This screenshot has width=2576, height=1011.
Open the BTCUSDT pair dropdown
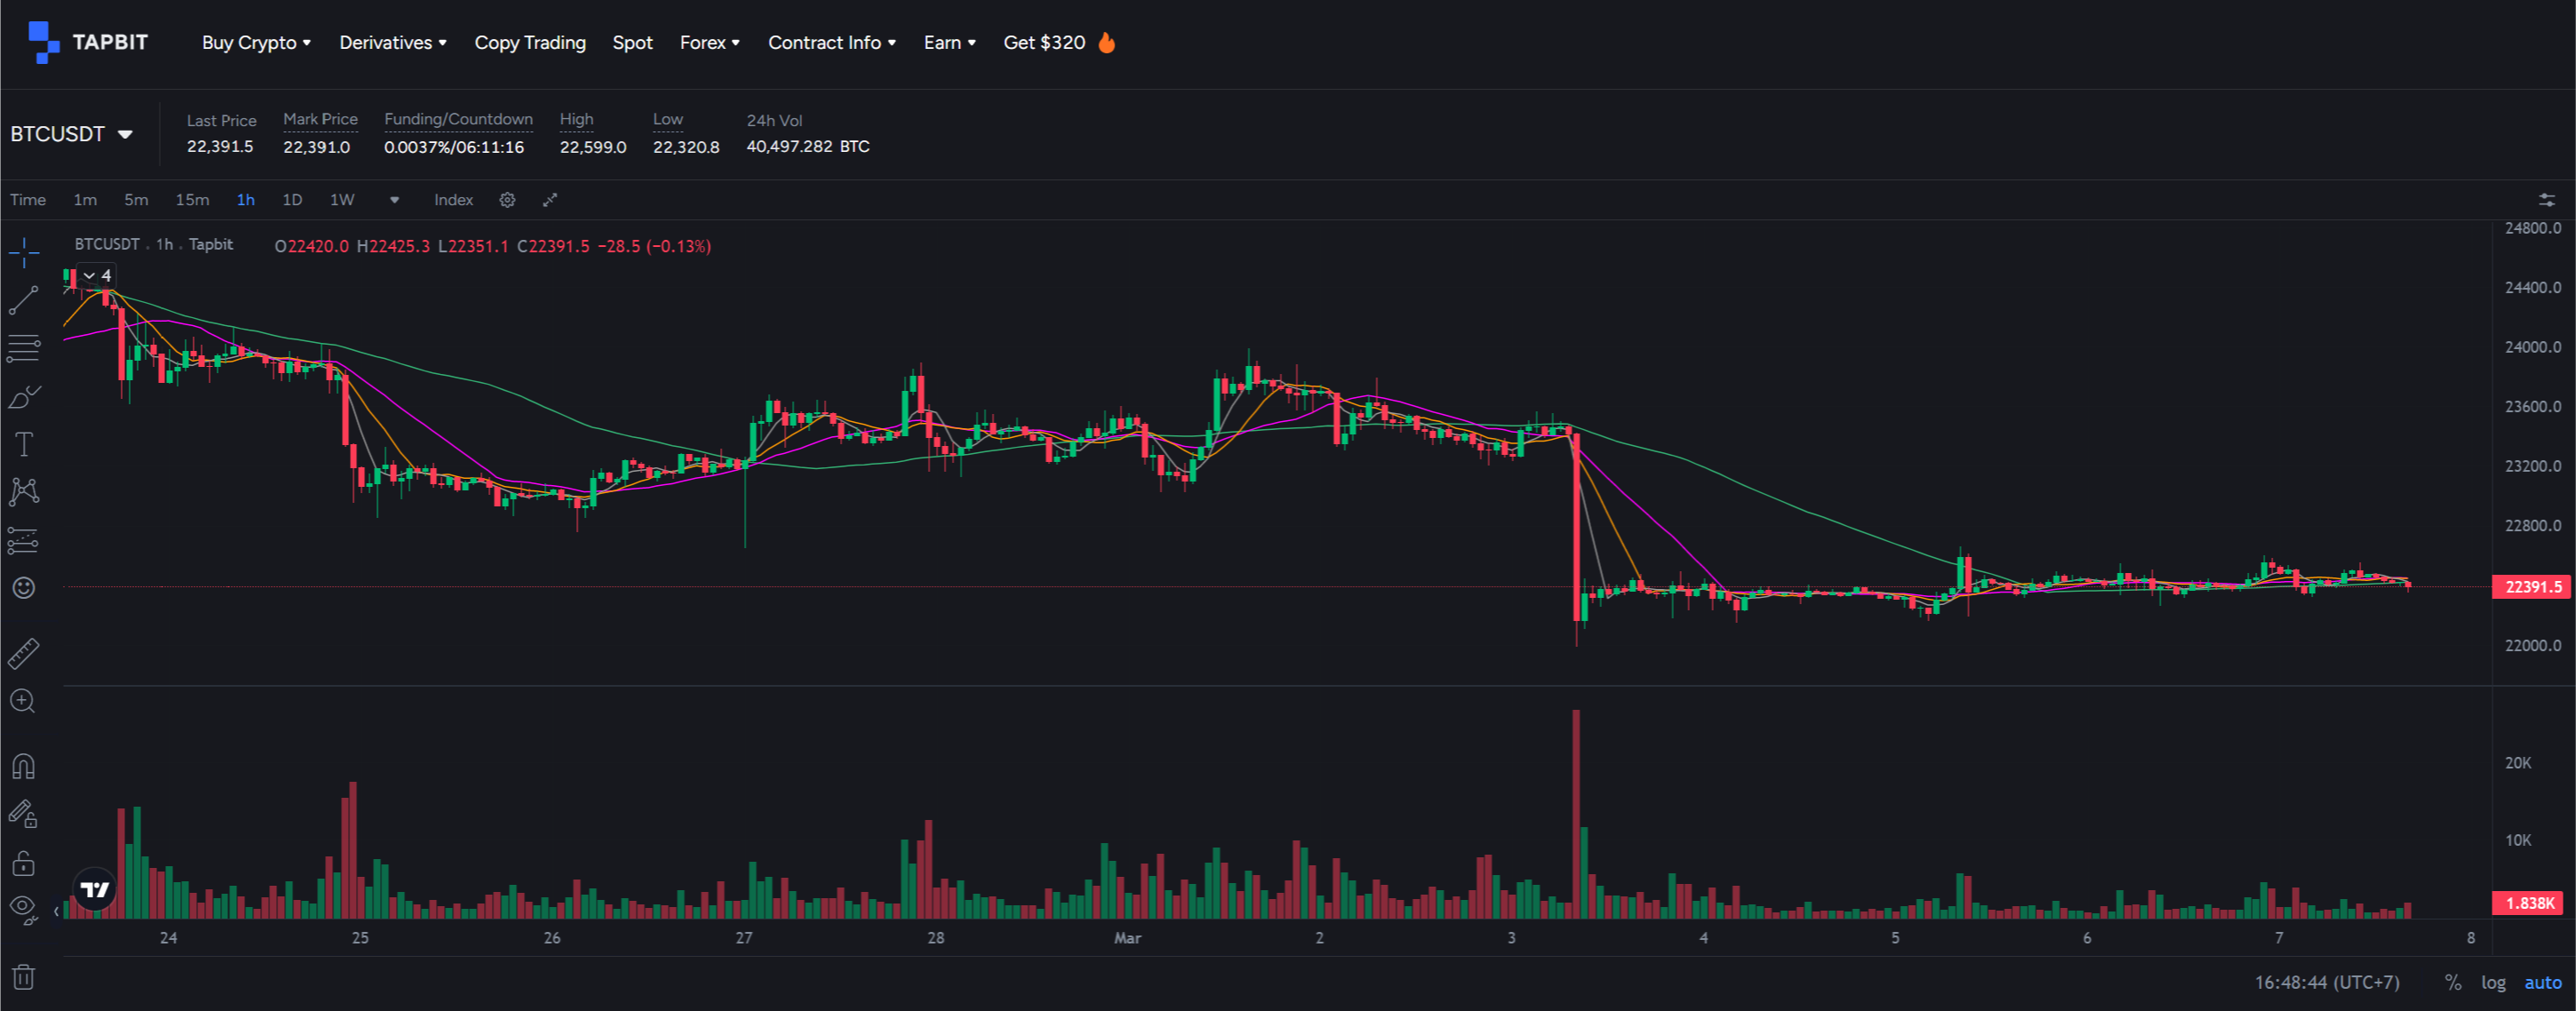pos(72,134)
